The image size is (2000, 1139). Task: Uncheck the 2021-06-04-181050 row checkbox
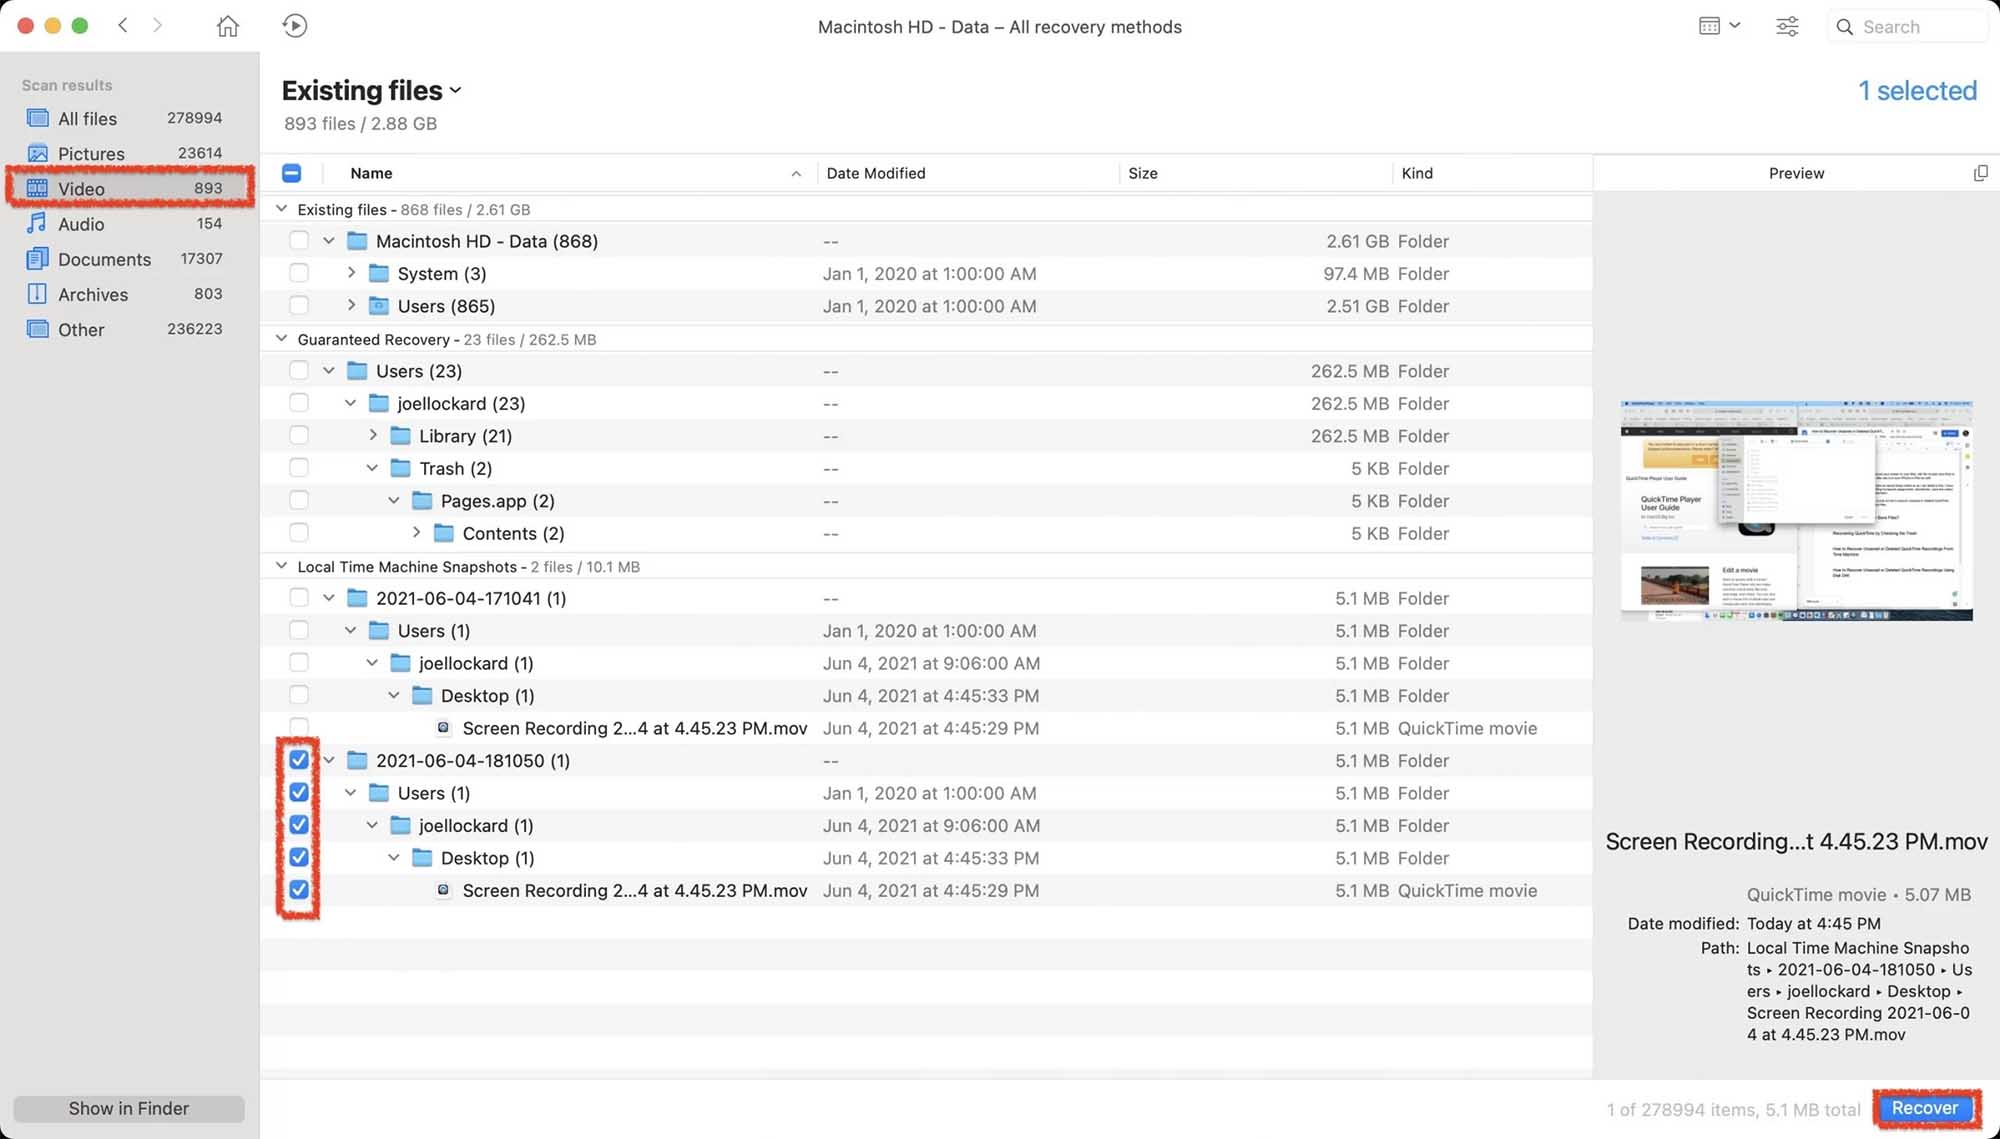pyautogui.click(x=298, y=759)
